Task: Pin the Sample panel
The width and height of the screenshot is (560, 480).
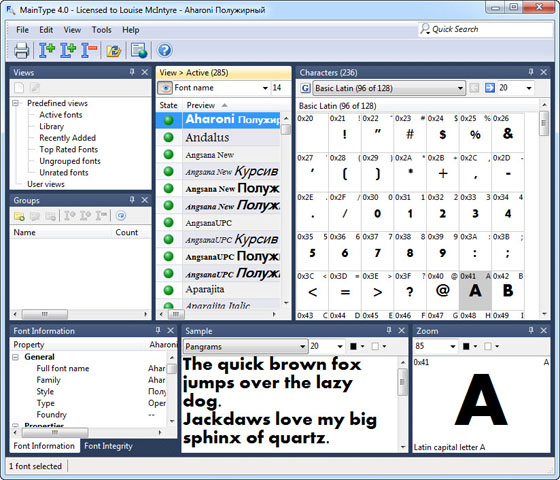Action: 389,330
